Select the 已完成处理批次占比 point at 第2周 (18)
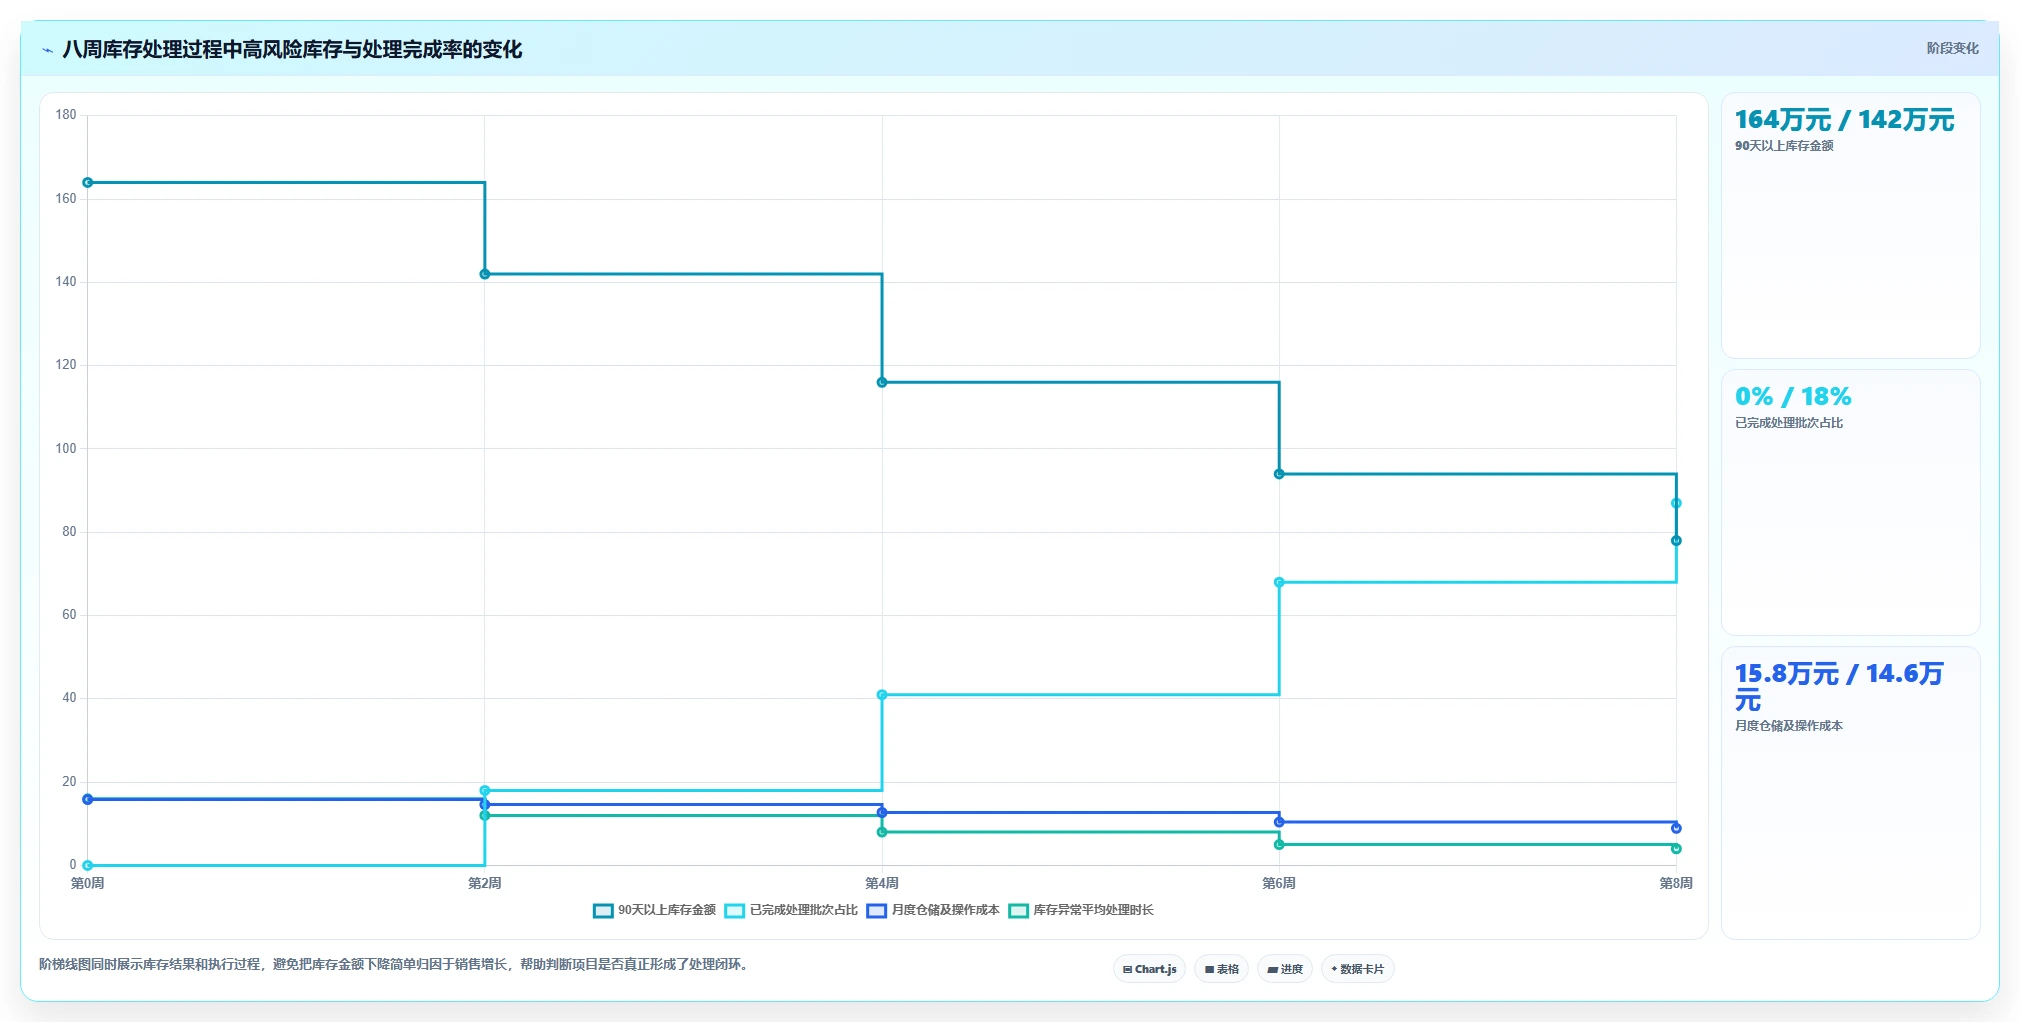Image resolution: width=2020 pixels, height=1022 pixels. point(485,790)
